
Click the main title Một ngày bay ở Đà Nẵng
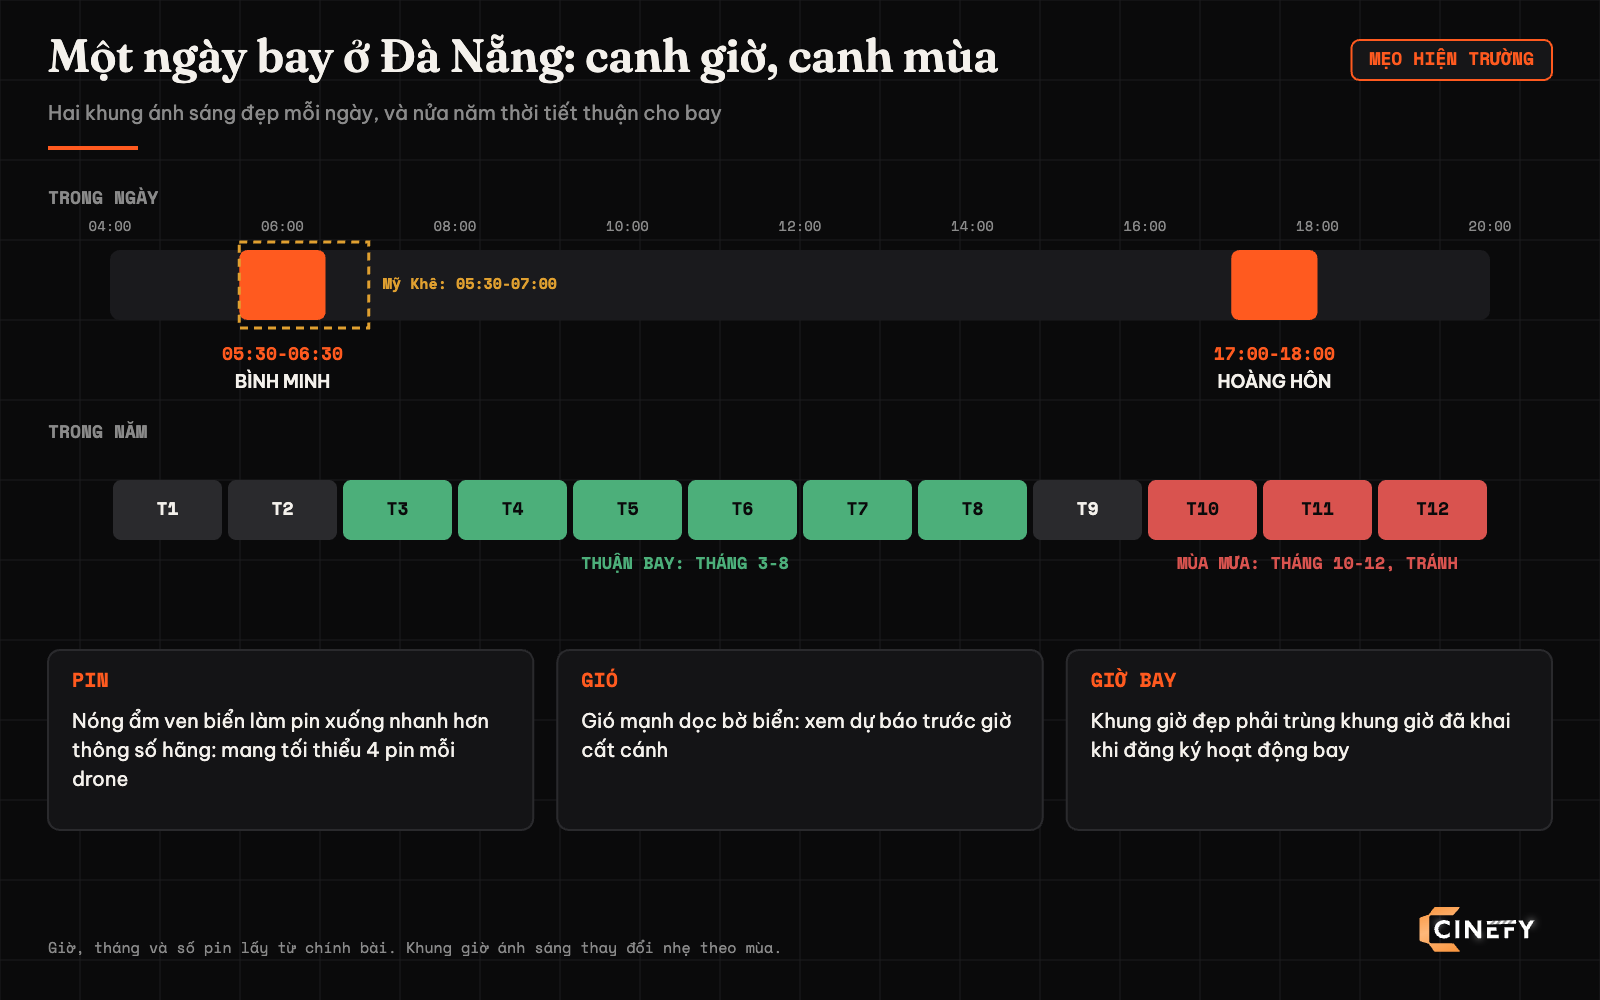[x=523, y=57]
